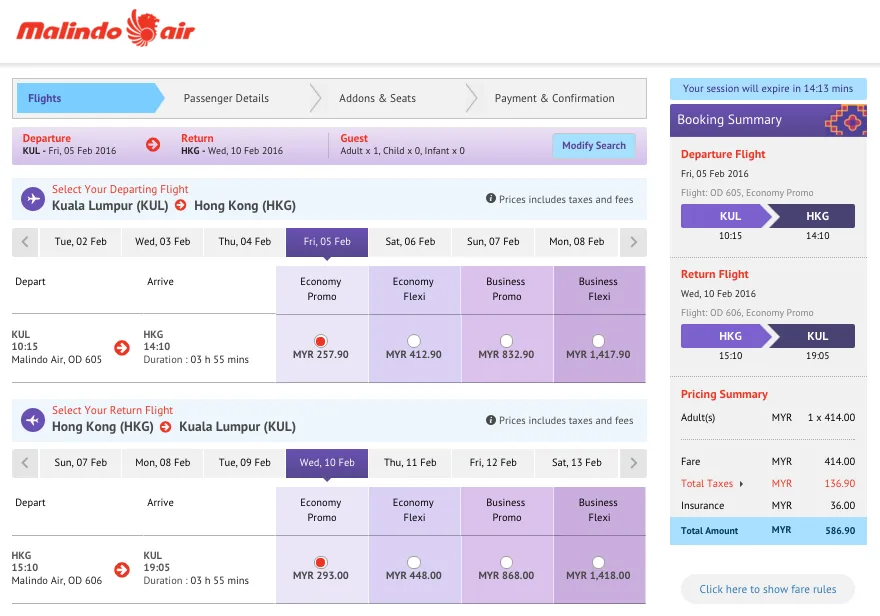Show later departure dates with right arrow
Screen dimensions: 880x616
point(632,242)
